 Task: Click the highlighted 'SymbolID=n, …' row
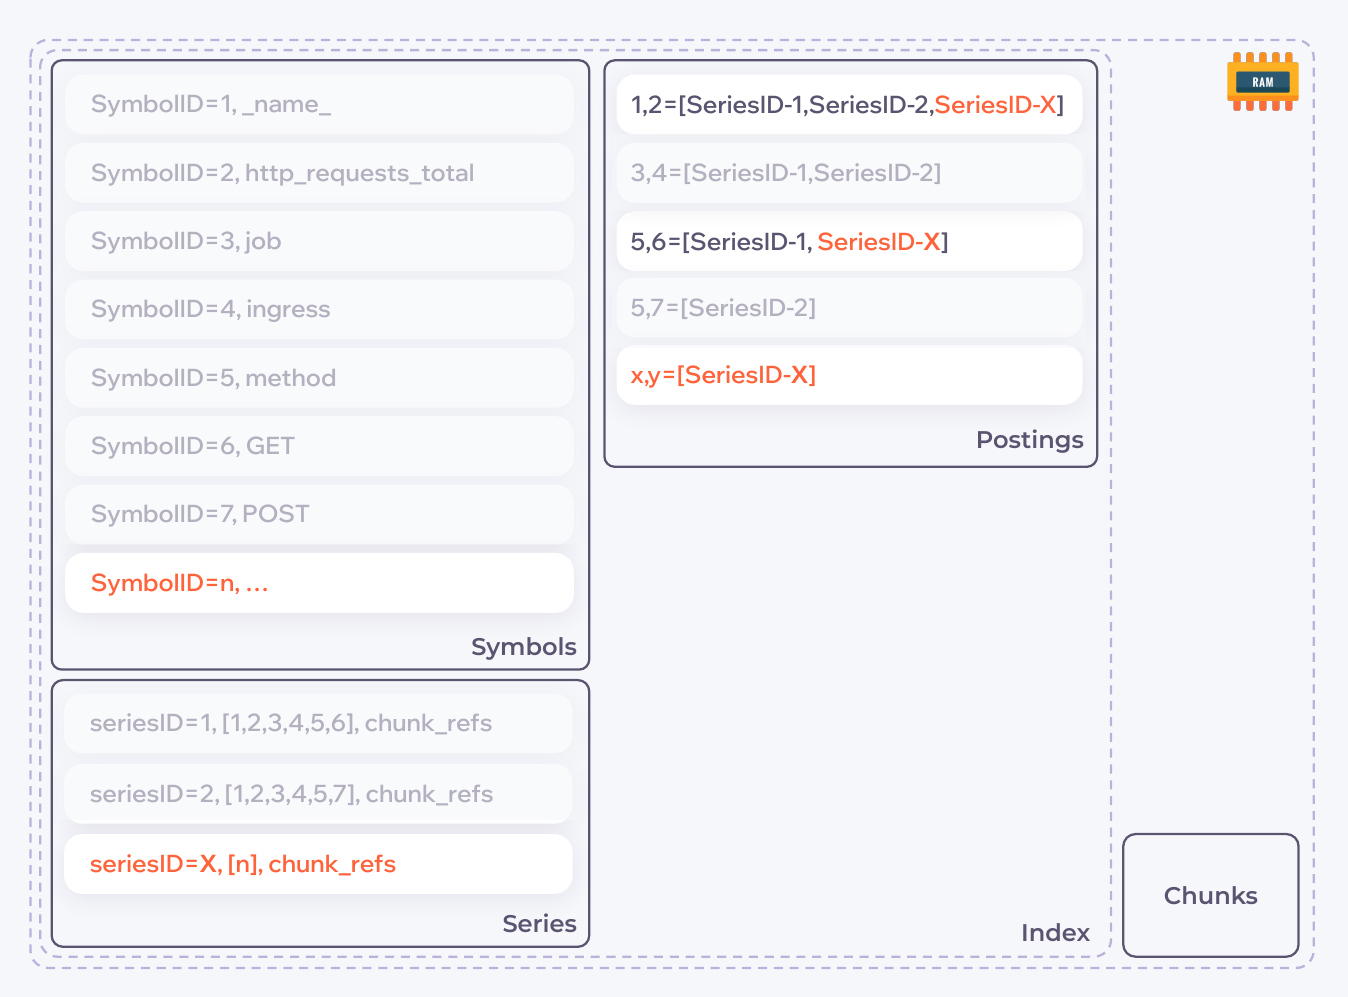point(319,583)
